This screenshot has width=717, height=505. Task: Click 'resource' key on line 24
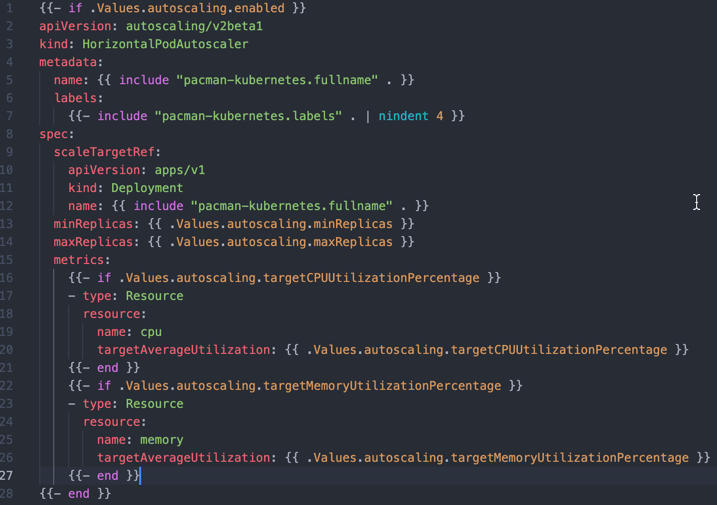pos(111,422)
